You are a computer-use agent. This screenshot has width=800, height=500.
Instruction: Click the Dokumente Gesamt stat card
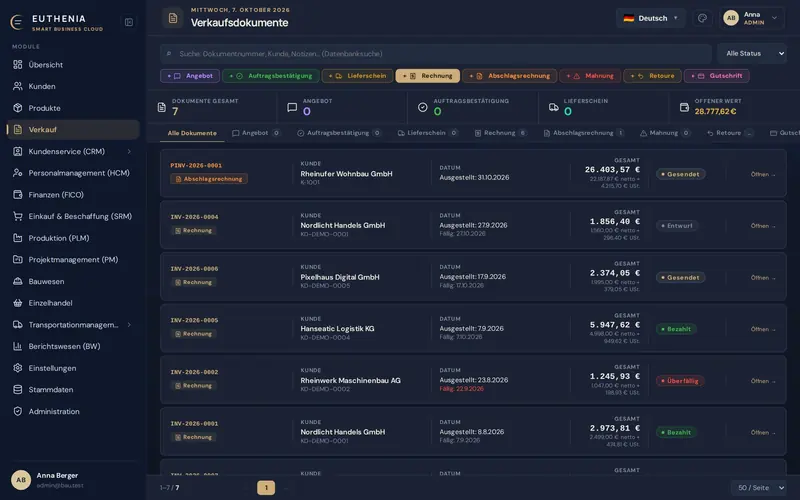point(212,107)
